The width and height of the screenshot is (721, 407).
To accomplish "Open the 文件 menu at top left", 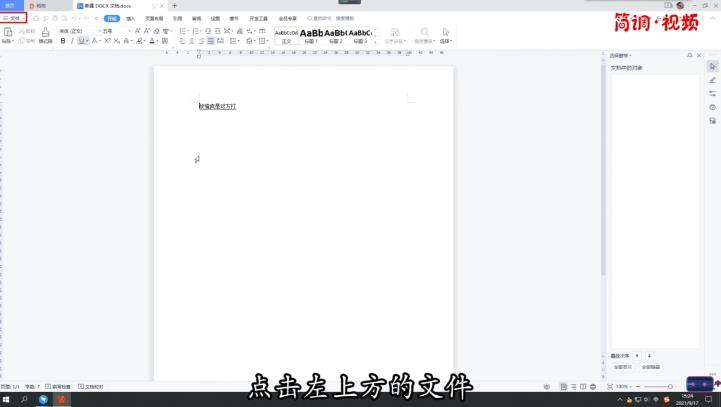I will click(14, 18).
